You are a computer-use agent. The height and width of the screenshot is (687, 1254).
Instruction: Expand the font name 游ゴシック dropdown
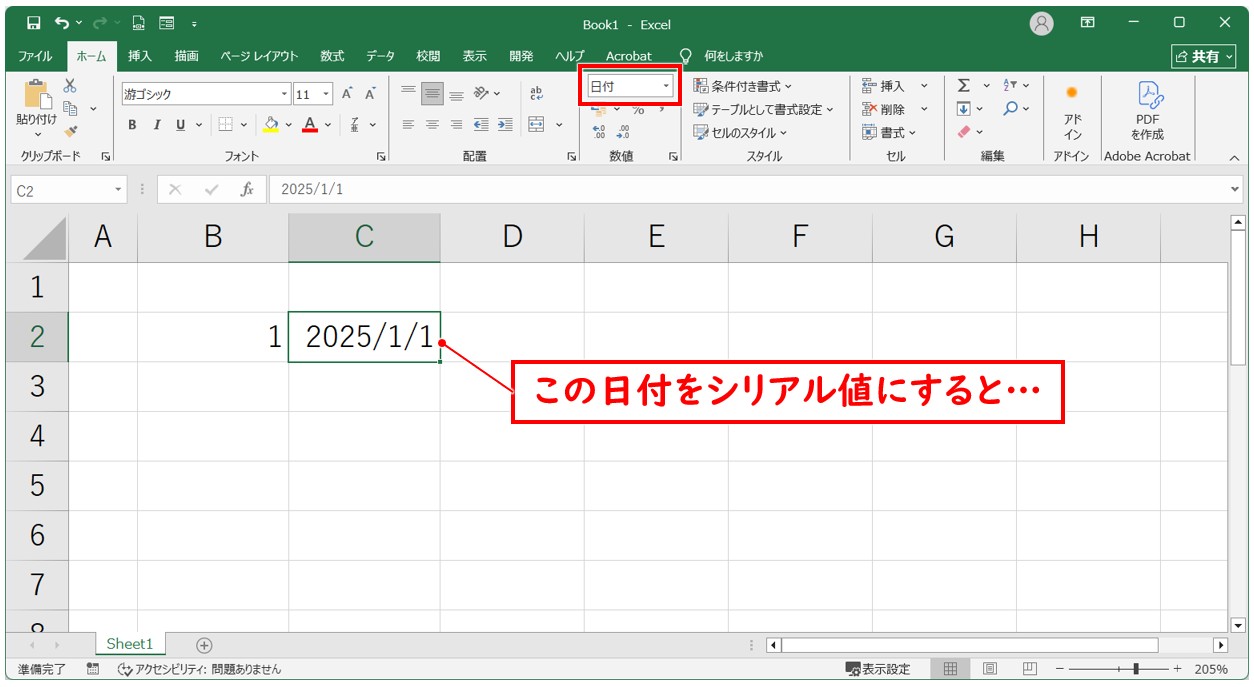click(284, 94)
